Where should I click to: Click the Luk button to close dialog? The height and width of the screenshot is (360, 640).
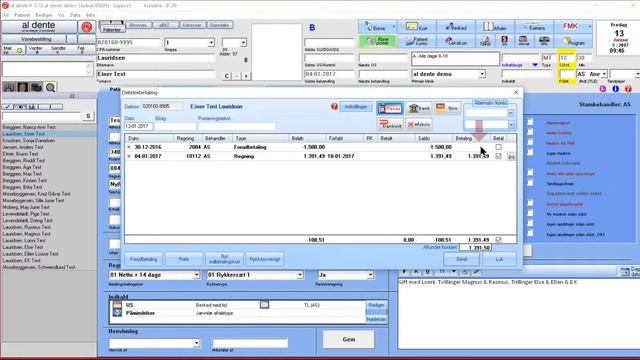[x=499, y=259]
